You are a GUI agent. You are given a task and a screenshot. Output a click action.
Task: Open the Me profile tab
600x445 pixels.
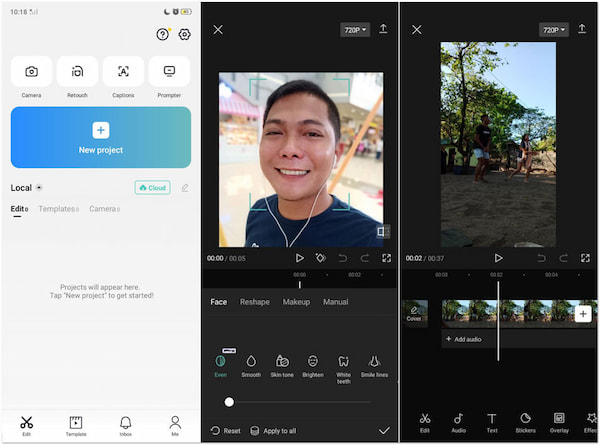coord(175,426)
